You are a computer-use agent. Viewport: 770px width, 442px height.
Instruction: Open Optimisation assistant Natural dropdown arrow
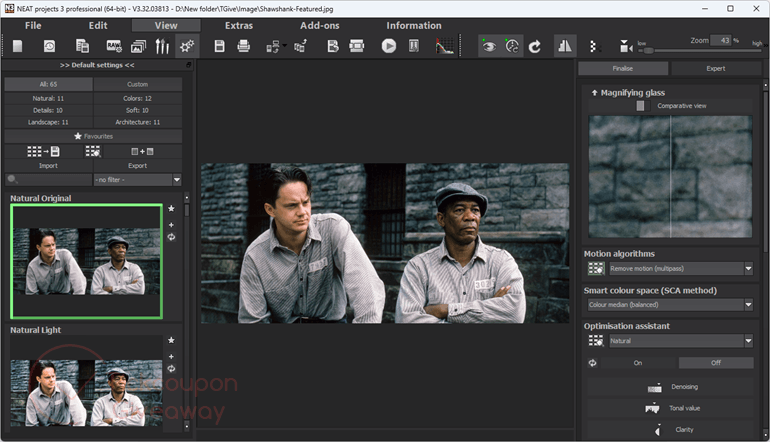tap(748, 341)
